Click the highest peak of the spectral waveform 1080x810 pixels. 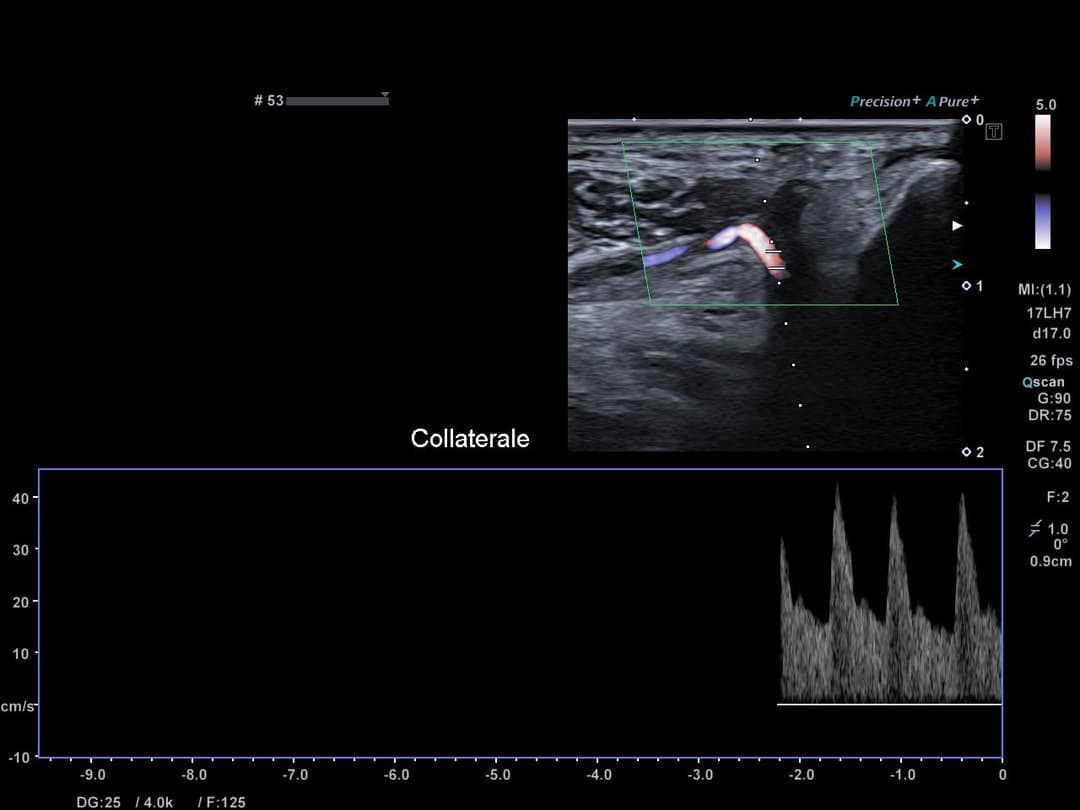click(x=838, y=487)
